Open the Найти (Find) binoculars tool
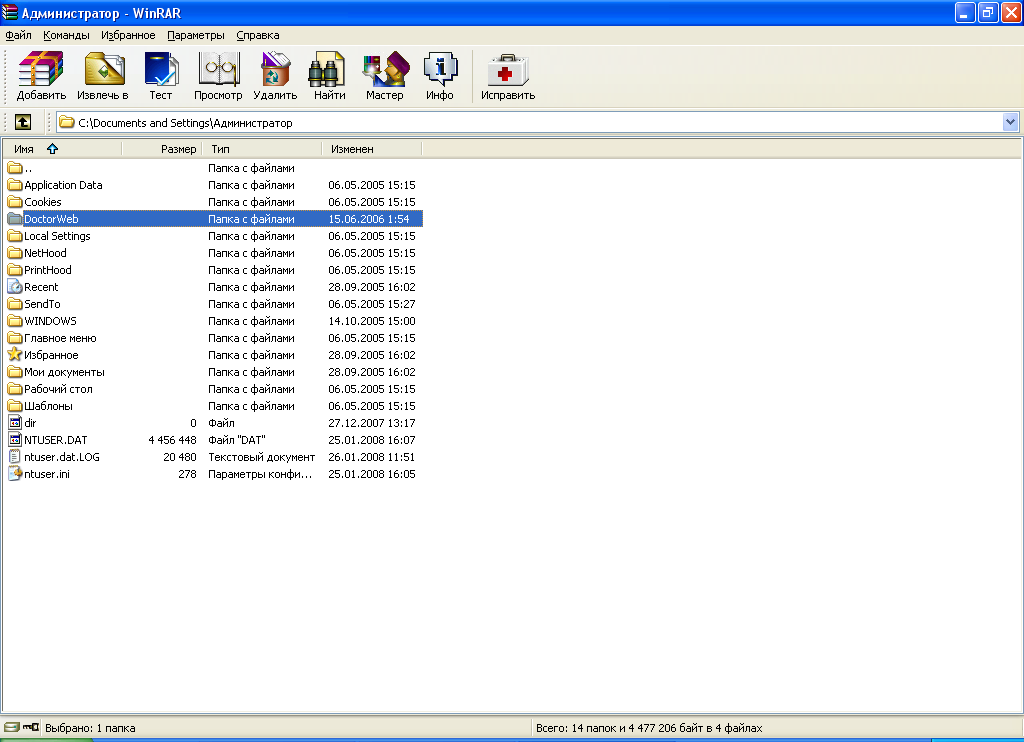The height and width of the screenshot is (742, 1024). [328, 69]
